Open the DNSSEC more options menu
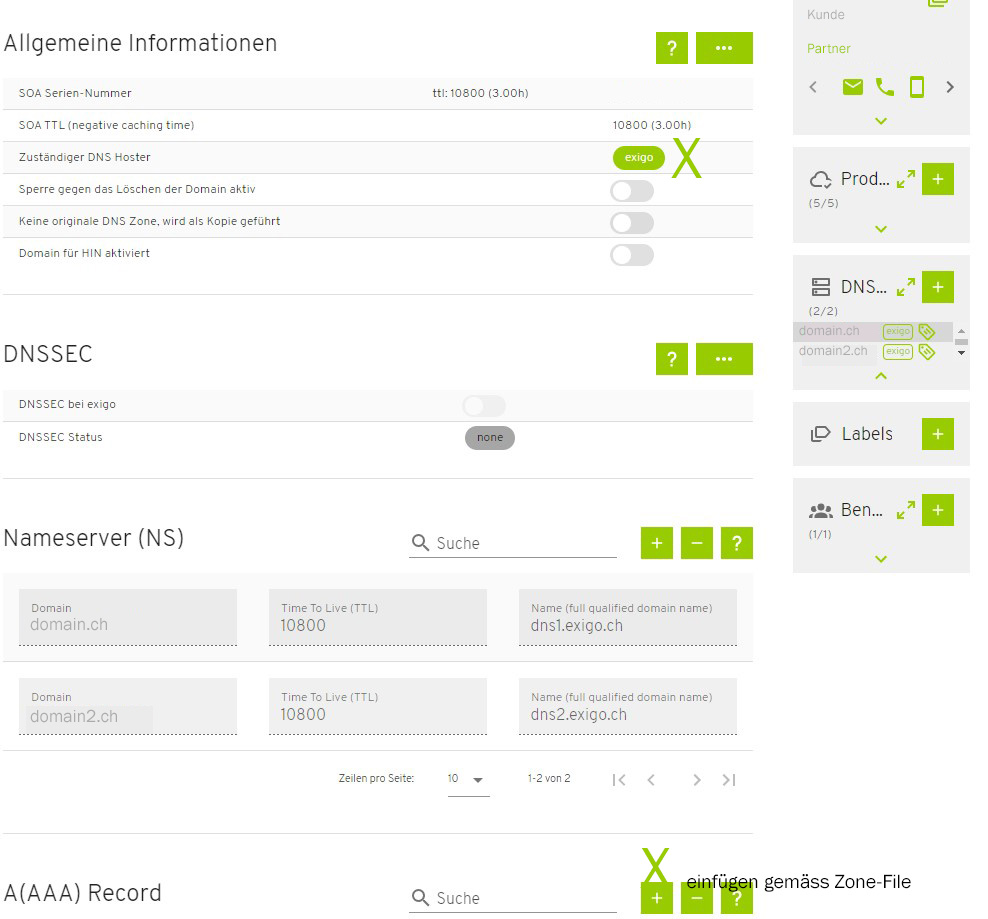The width and height of the screenshot is (988, 919). (724, 359)
